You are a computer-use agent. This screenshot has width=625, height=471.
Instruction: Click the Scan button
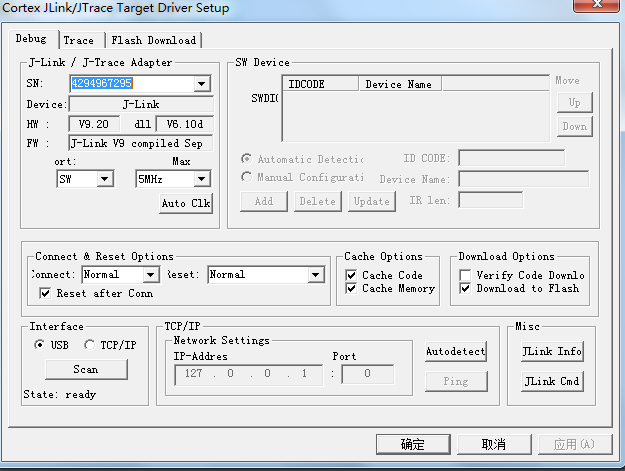[86, 369]
